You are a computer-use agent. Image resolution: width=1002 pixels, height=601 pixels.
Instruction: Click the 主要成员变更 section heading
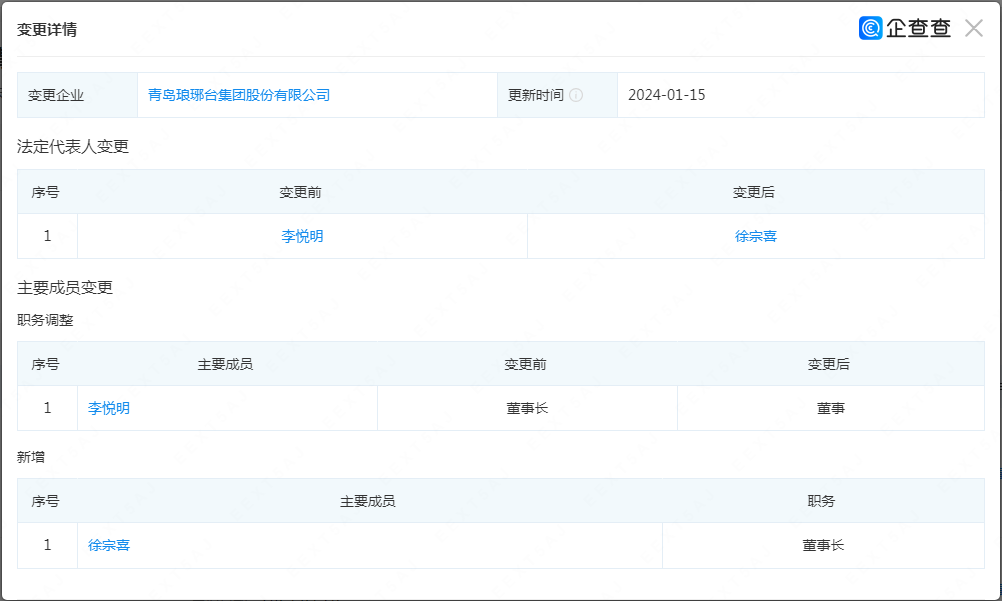(x=65, y=288)
